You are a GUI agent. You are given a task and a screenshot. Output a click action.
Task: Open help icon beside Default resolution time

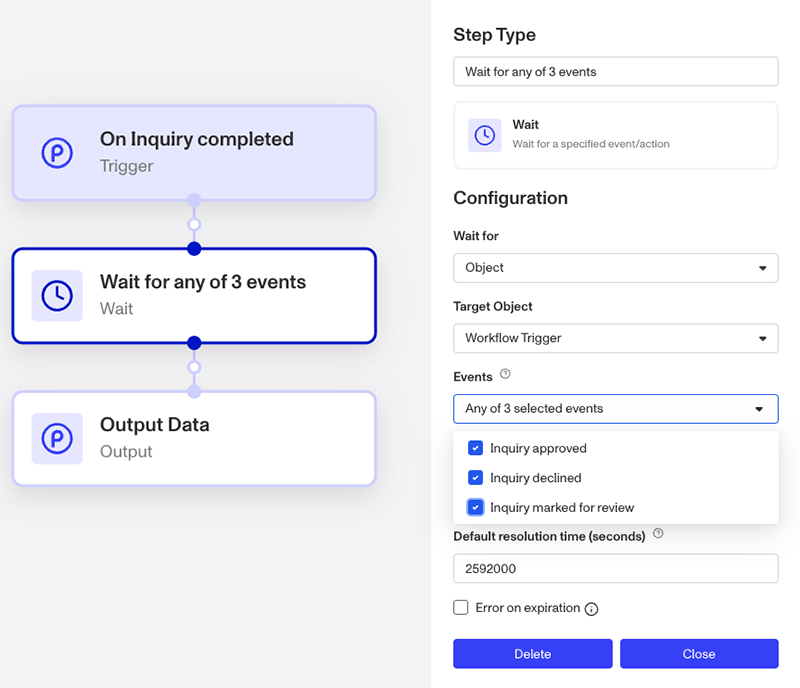click(658, 533)
